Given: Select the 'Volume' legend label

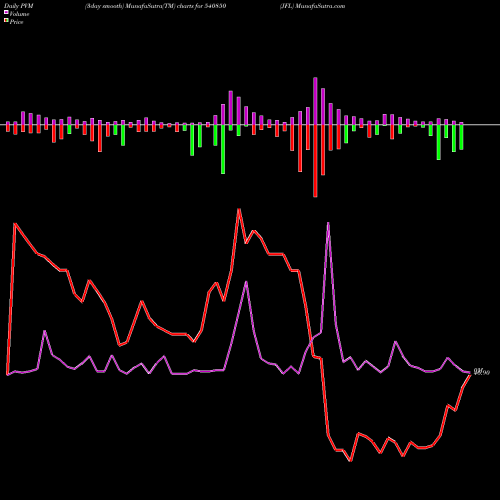Looking at the screenshot, I should point(19,14).
